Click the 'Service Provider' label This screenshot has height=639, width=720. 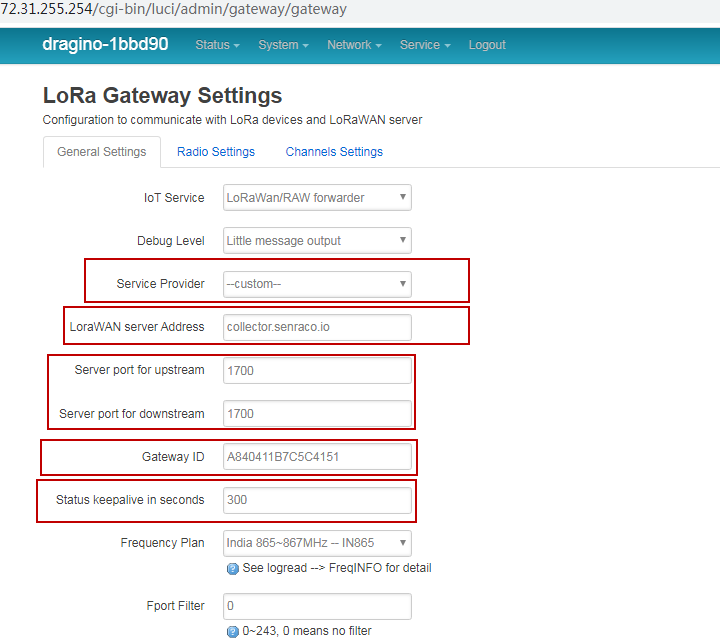click(160, 284)
